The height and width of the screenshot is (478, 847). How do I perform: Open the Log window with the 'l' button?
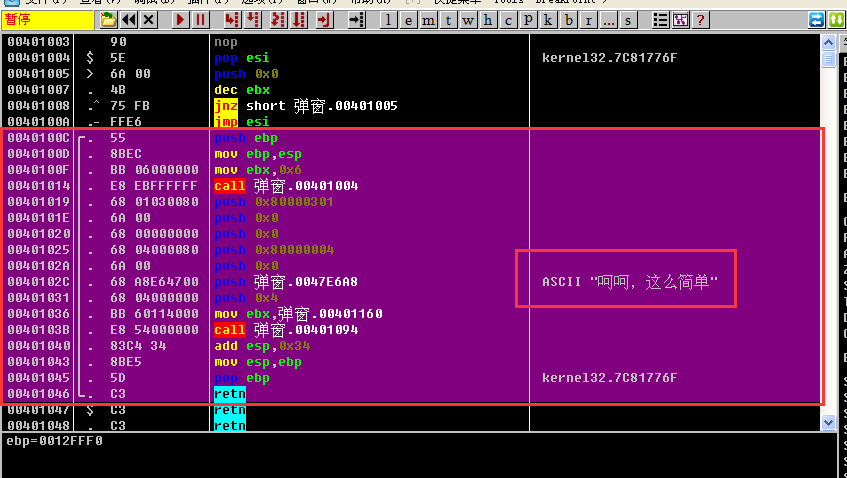[388, 20]
